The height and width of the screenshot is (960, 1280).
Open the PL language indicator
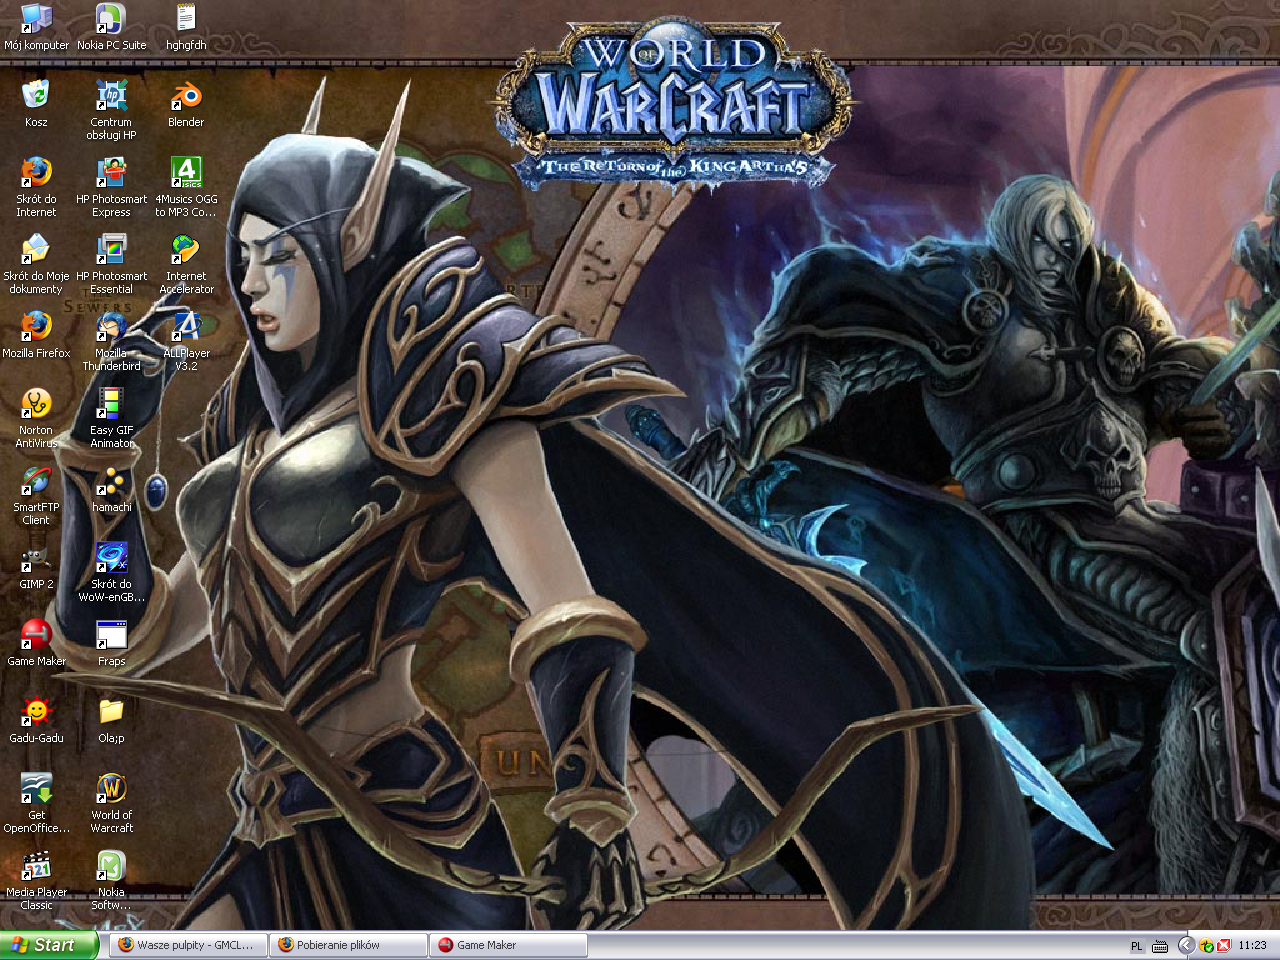pyautogui.click(x=1136, y=946)
